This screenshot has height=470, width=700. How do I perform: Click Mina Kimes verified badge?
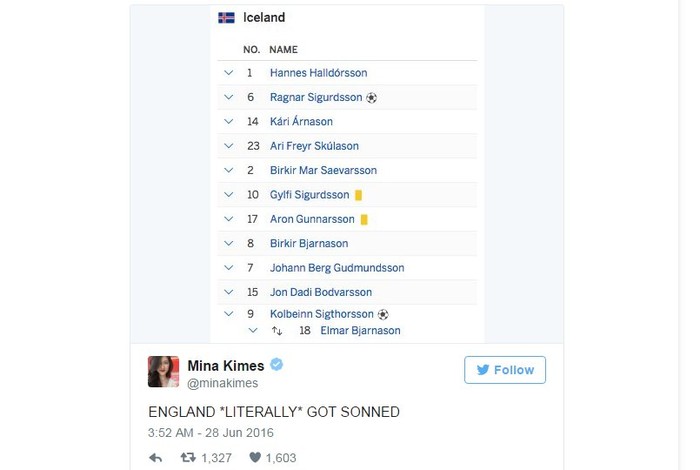click(276, 364)
